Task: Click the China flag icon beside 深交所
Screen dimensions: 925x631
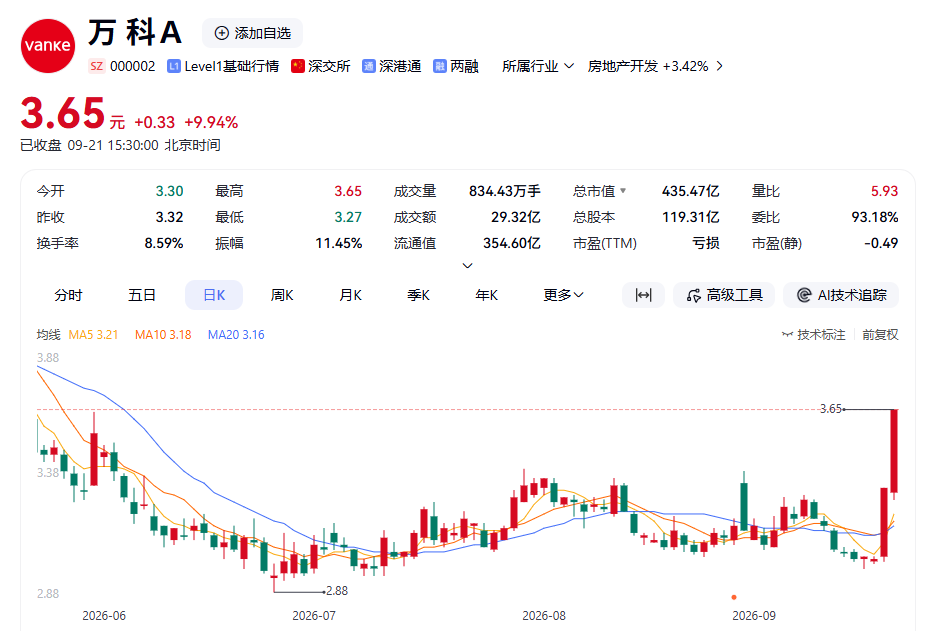Action: pyautogui.click(x=298, y=66)
